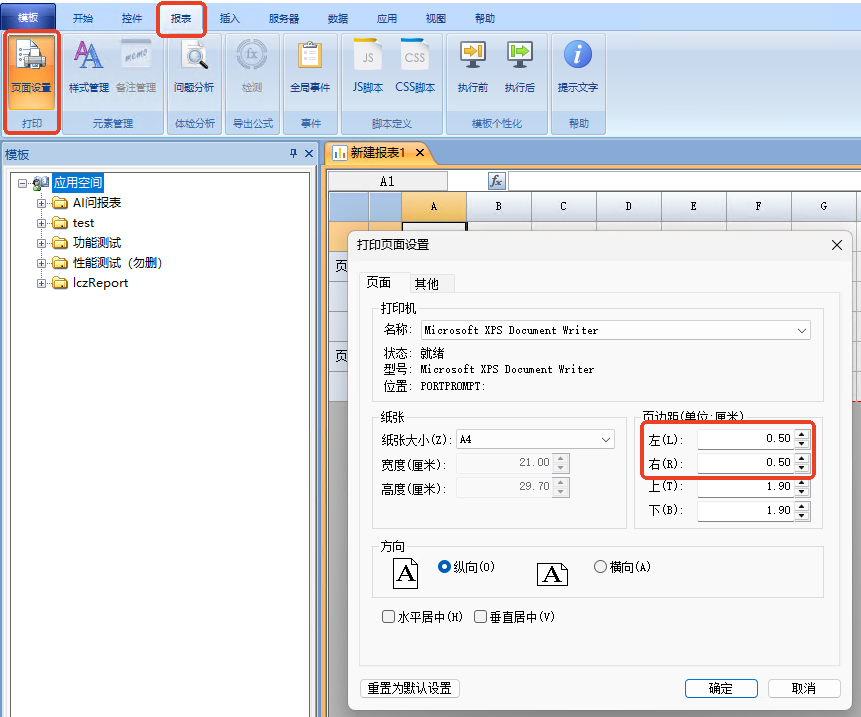Select 横向 landscape orientation

pyautogui.click(x=601, y=567)
